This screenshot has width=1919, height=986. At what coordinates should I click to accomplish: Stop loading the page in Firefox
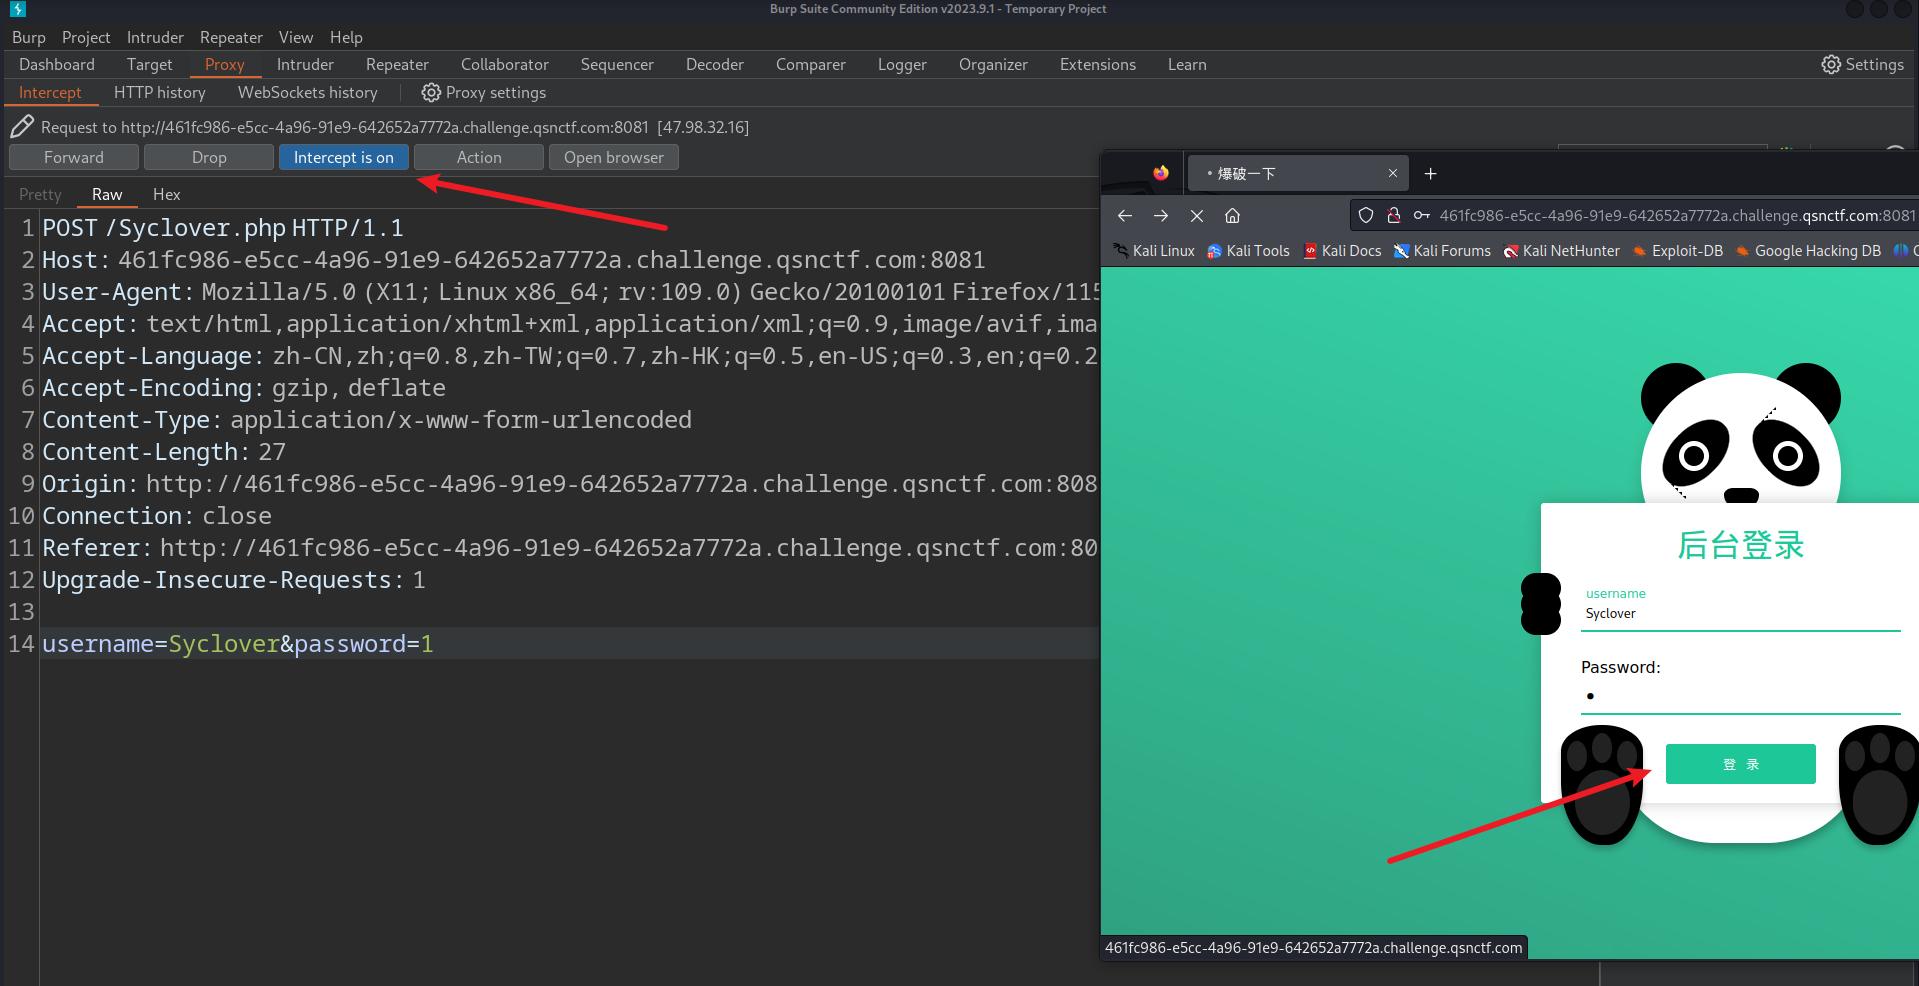point(1197,215)
